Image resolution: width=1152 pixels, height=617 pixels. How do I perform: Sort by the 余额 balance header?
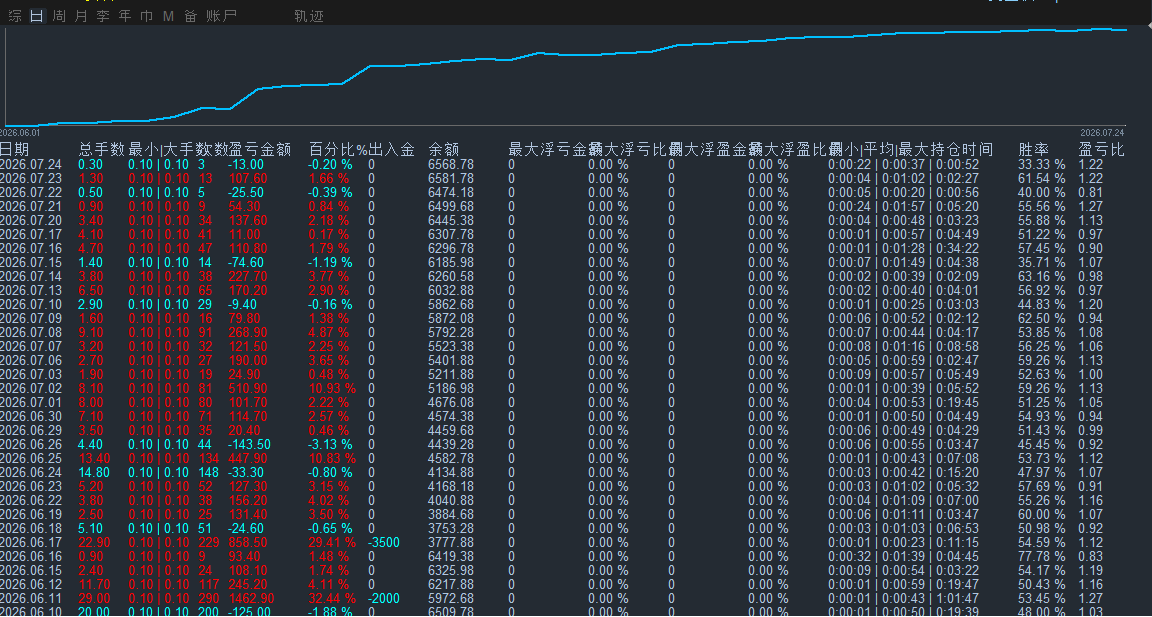coord(444,150)
